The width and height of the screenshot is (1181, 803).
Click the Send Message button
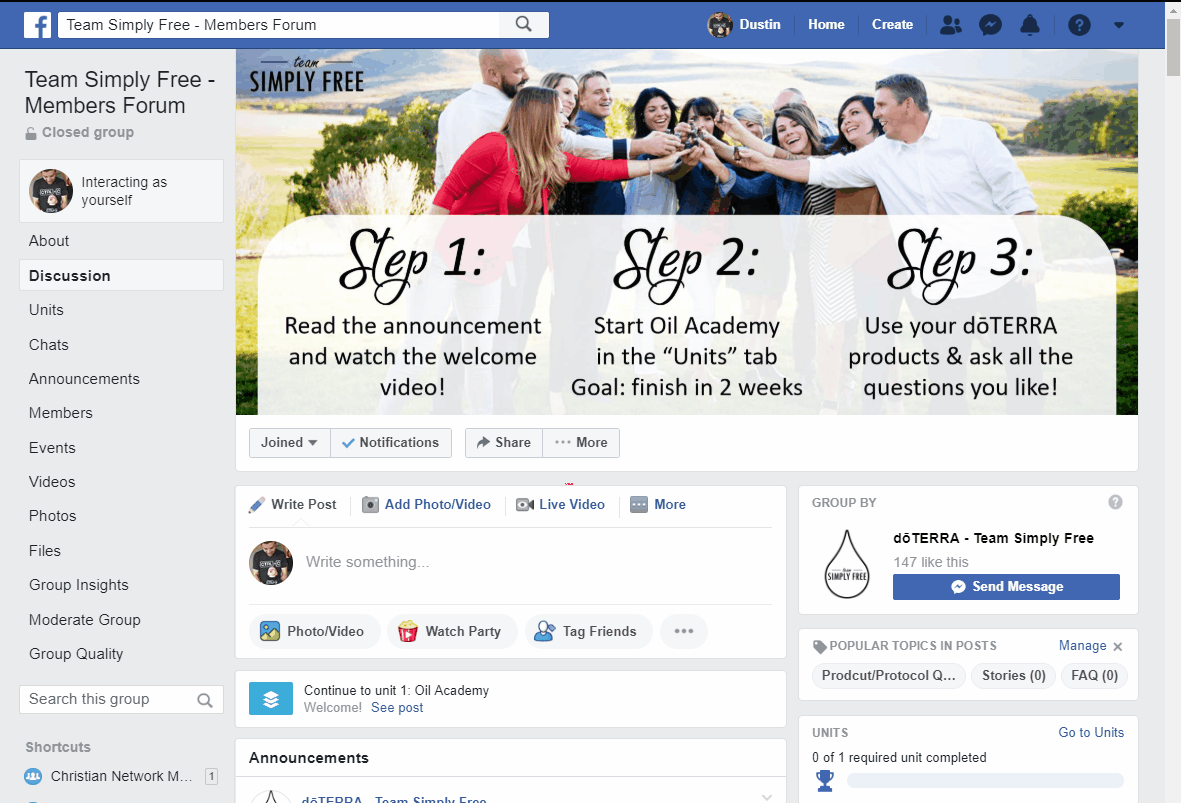coord(1006,587)
